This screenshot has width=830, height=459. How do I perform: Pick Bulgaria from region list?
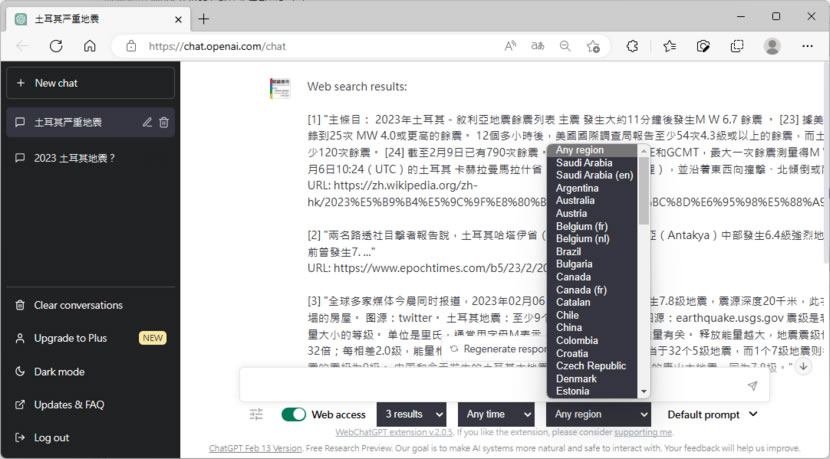594,264
